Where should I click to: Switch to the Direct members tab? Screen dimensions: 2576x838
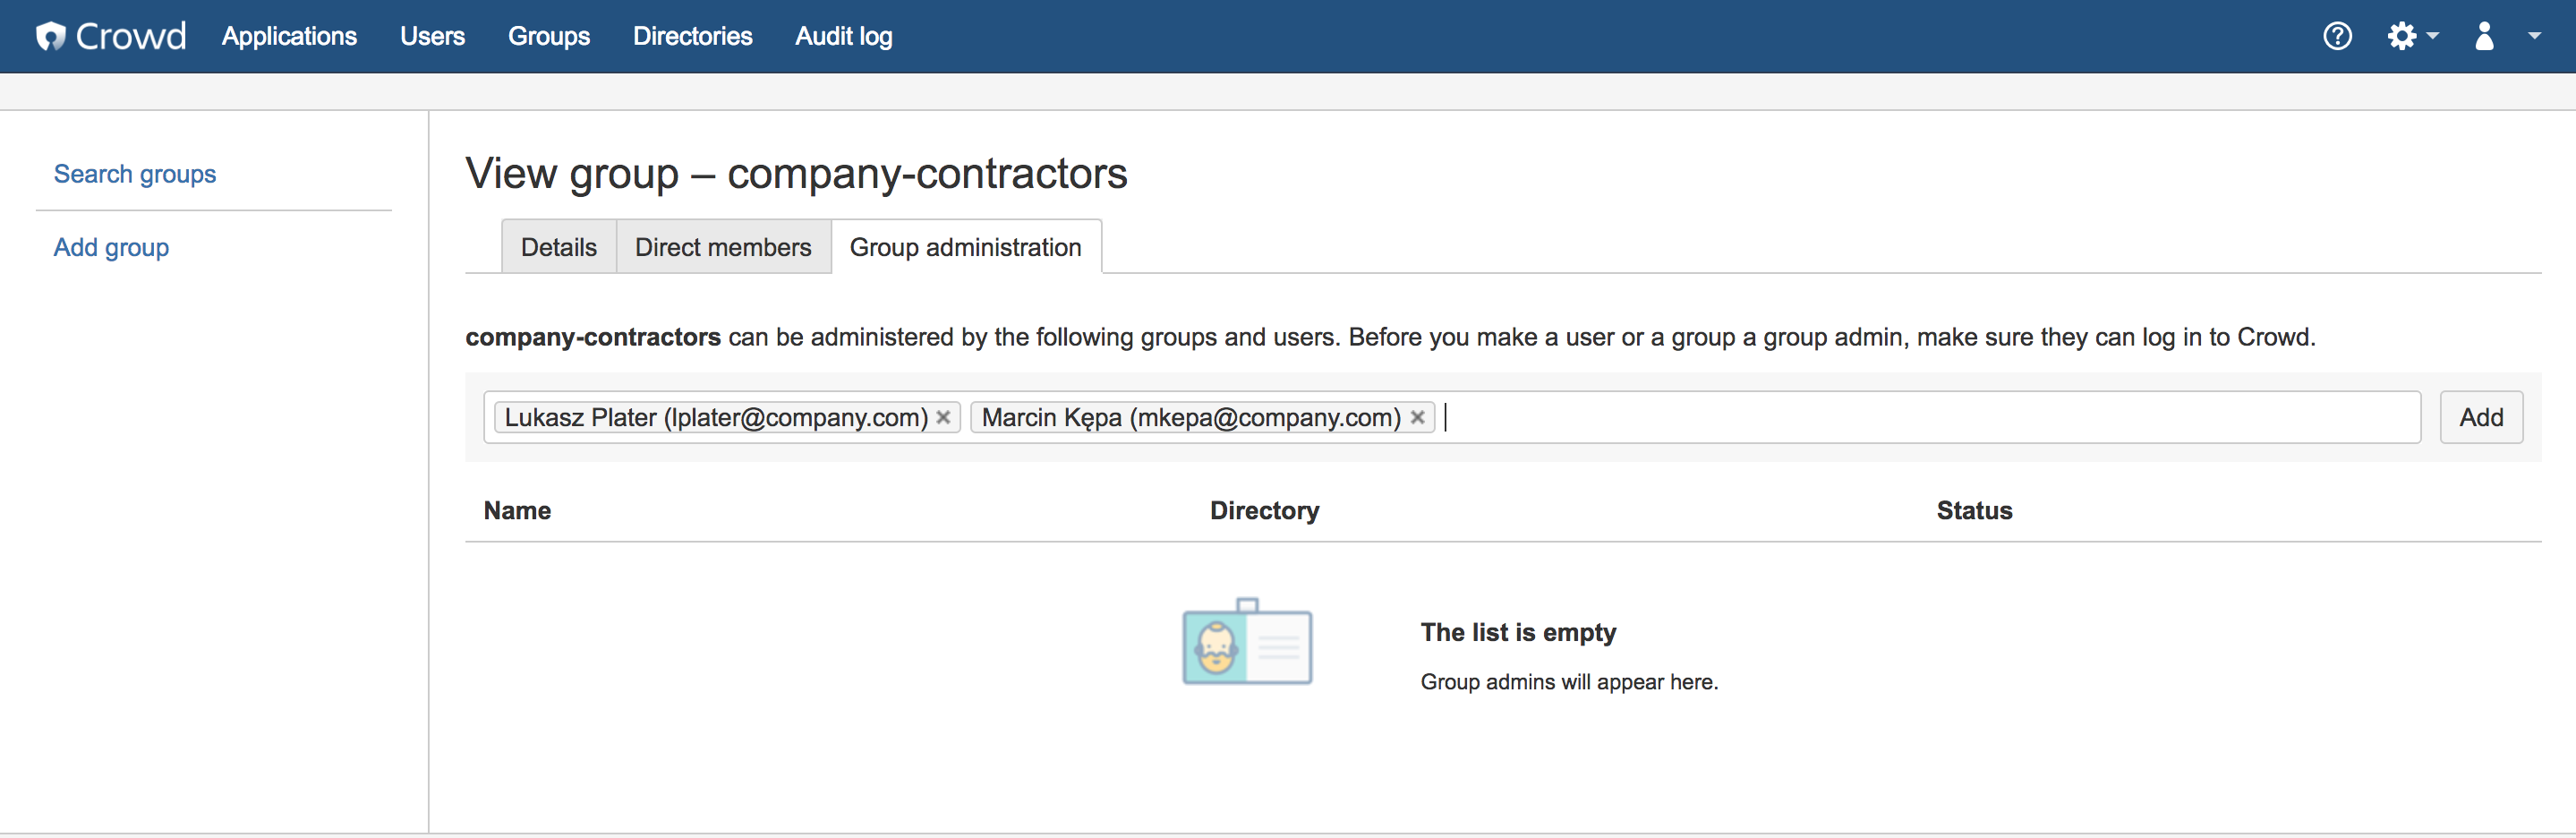tap(723, 247)
